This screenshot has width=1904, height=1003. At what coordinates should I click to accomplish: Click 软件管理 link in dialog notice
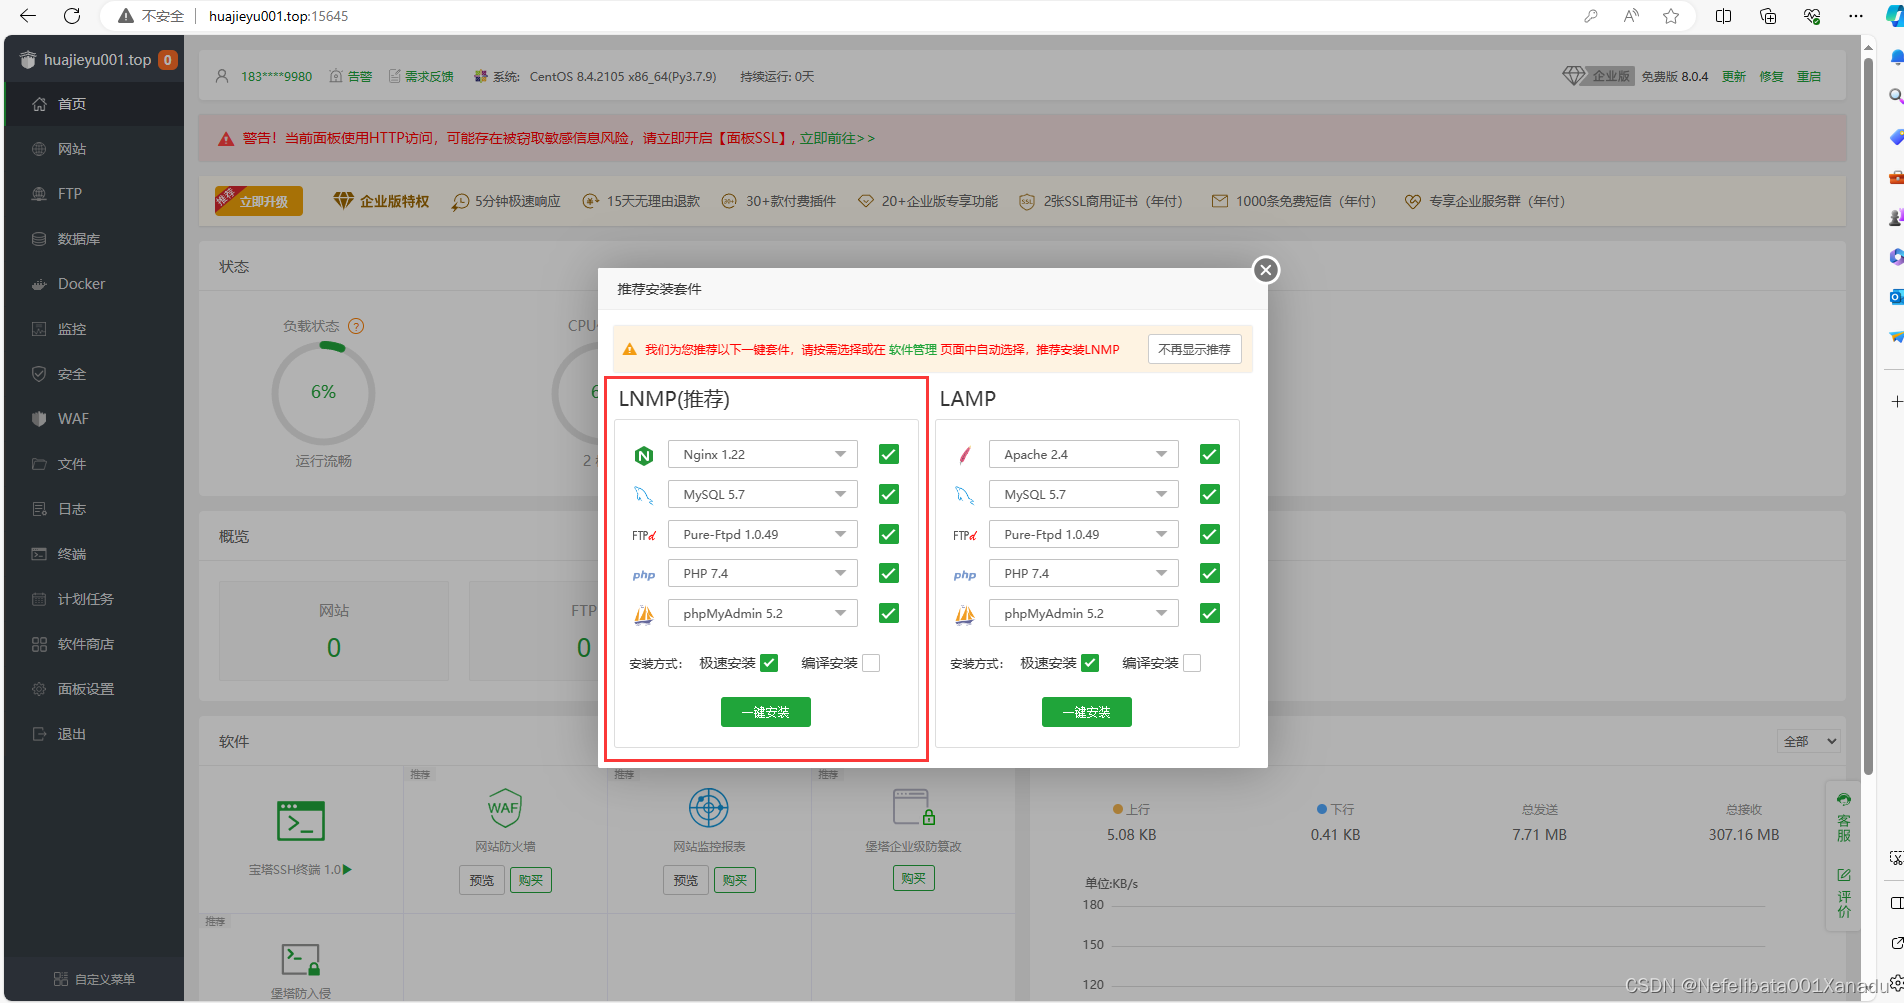(x=913, y=349)
